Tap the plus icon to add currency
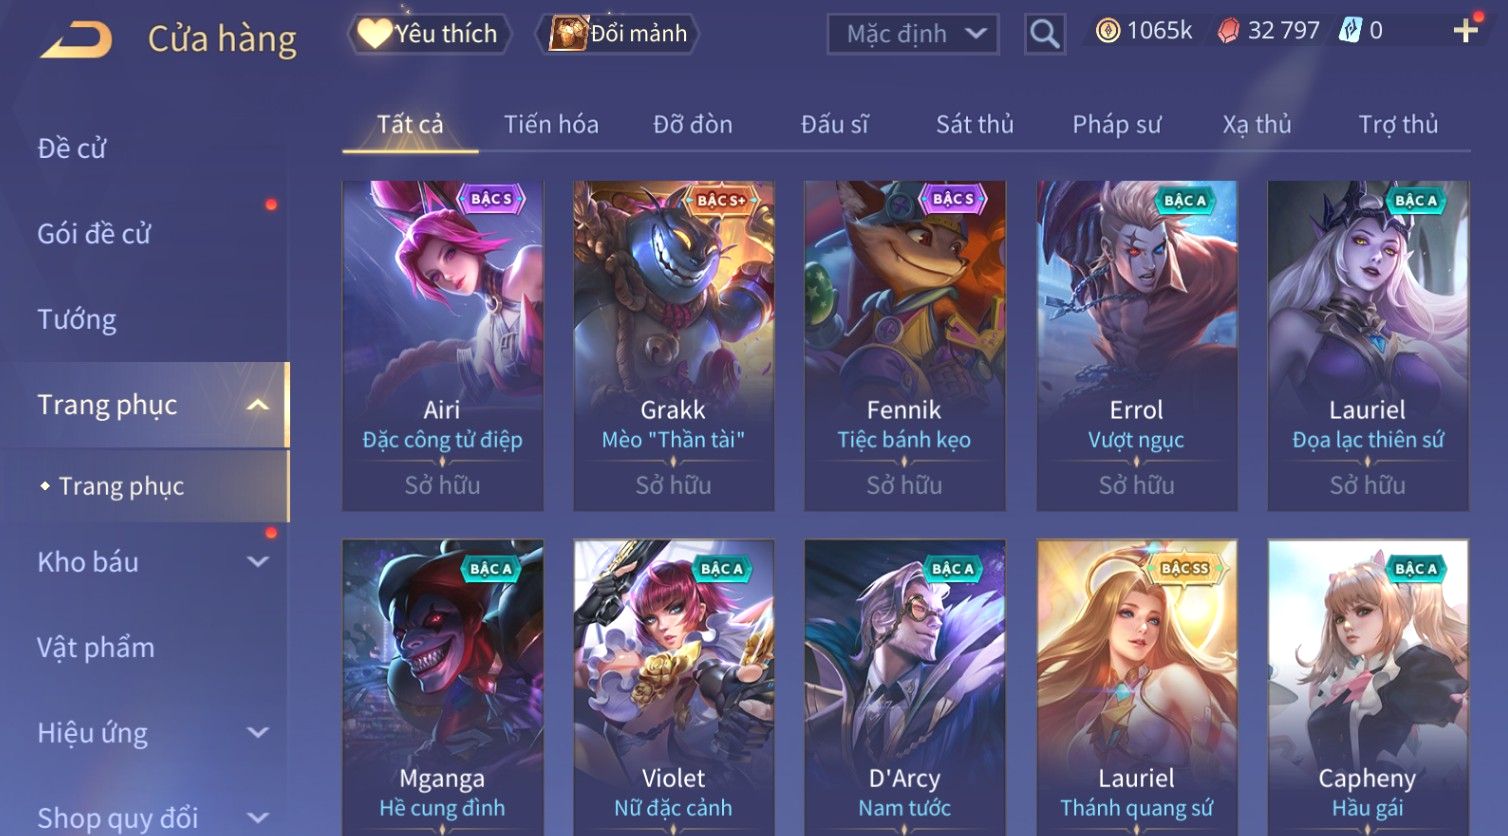 click(x=1465, y=31)
